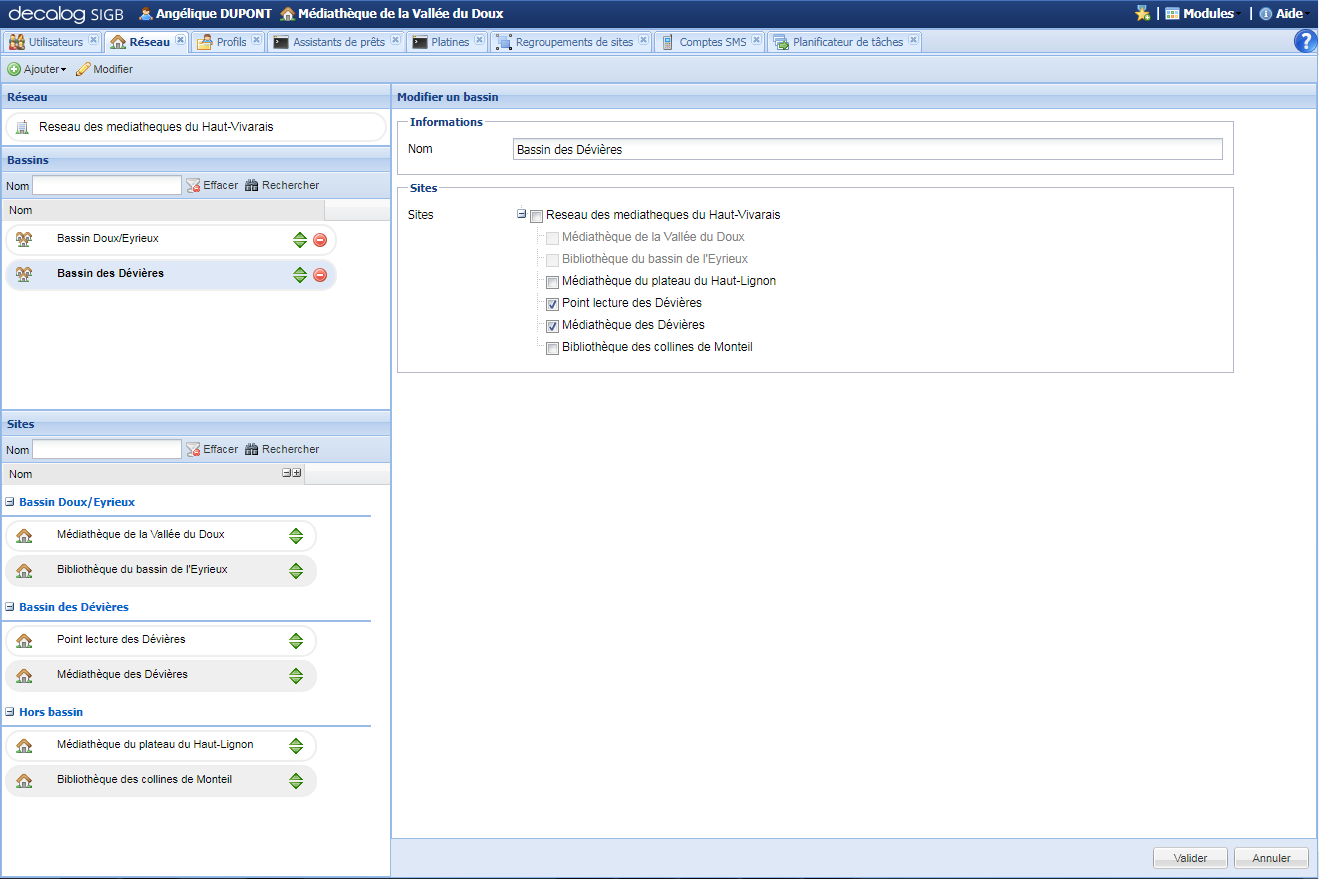The image size is (1319, 879).
Task: Click the Effacer eraser icon in the Bassins panel
Action: (x=192, y=185)
